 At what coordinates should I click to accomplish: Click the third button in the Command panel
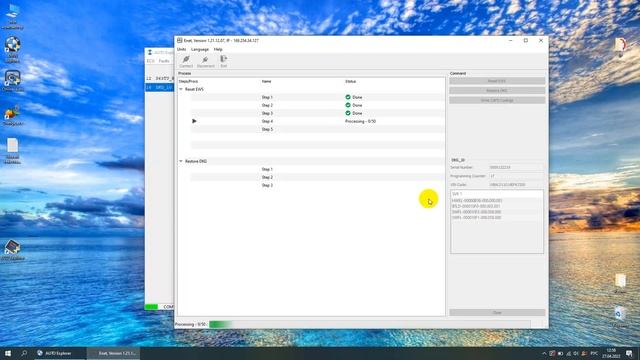click(x=497, y=100)
